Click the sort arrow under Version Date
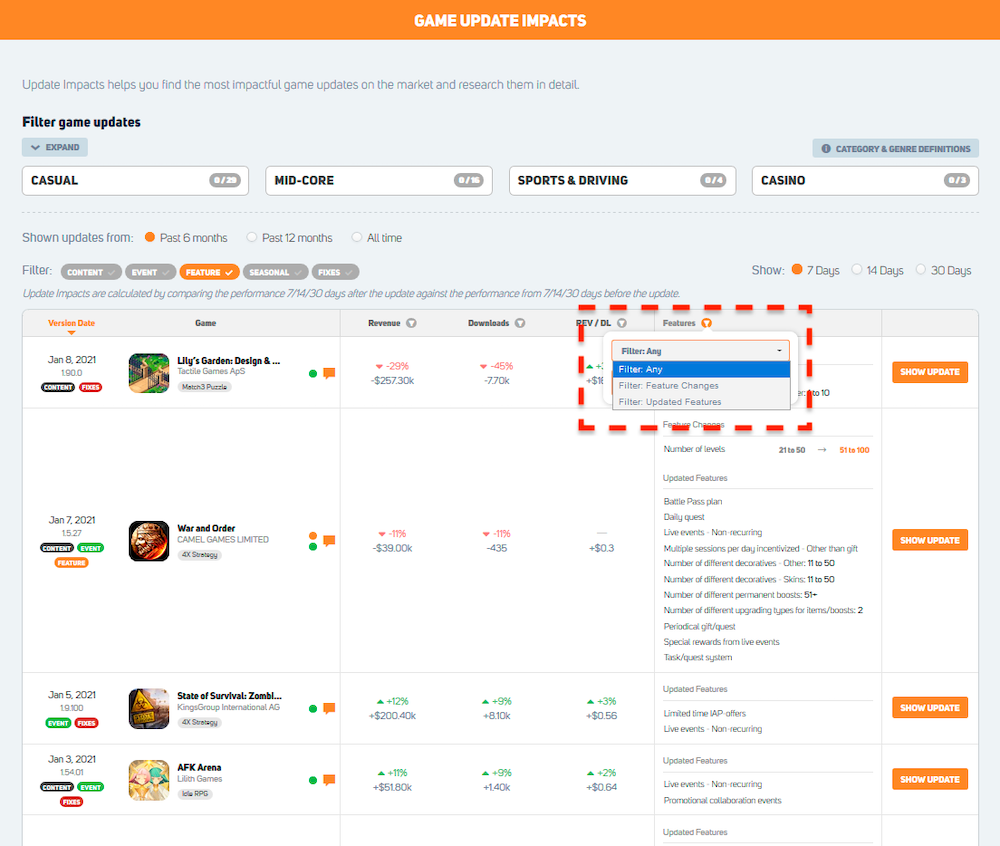Screen dimensions: 1000x846 tap(71, 333)
